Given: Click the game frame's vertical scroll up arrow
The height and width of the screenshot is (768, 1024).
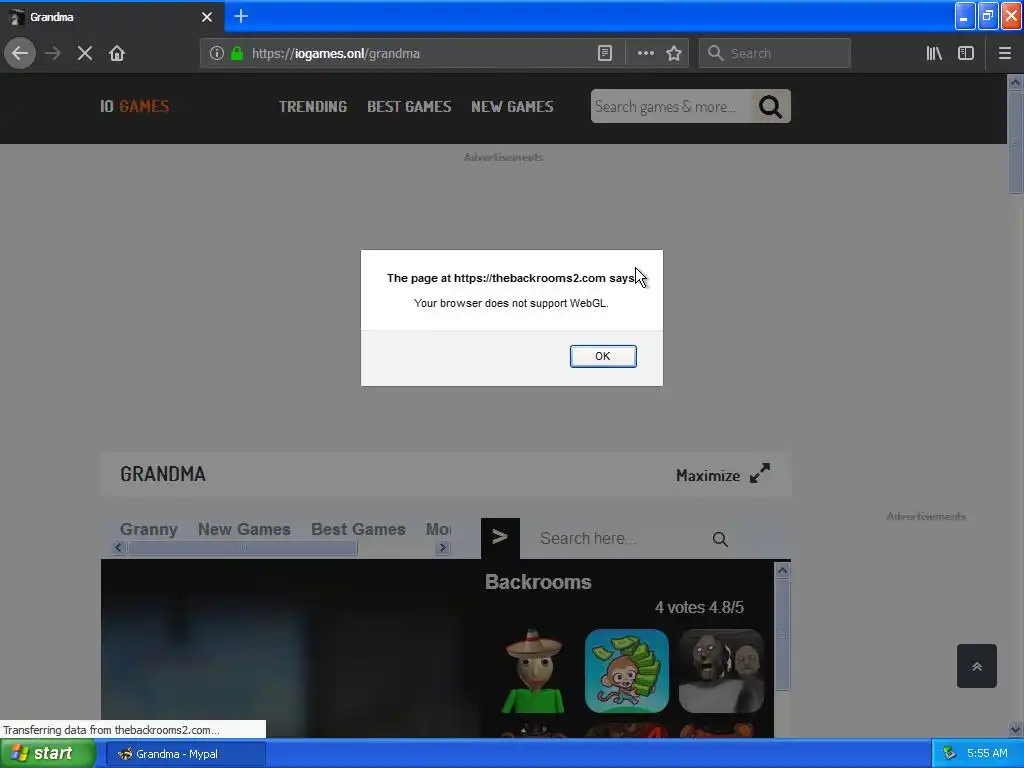Looking at the screenshot, I should [782, 570].
